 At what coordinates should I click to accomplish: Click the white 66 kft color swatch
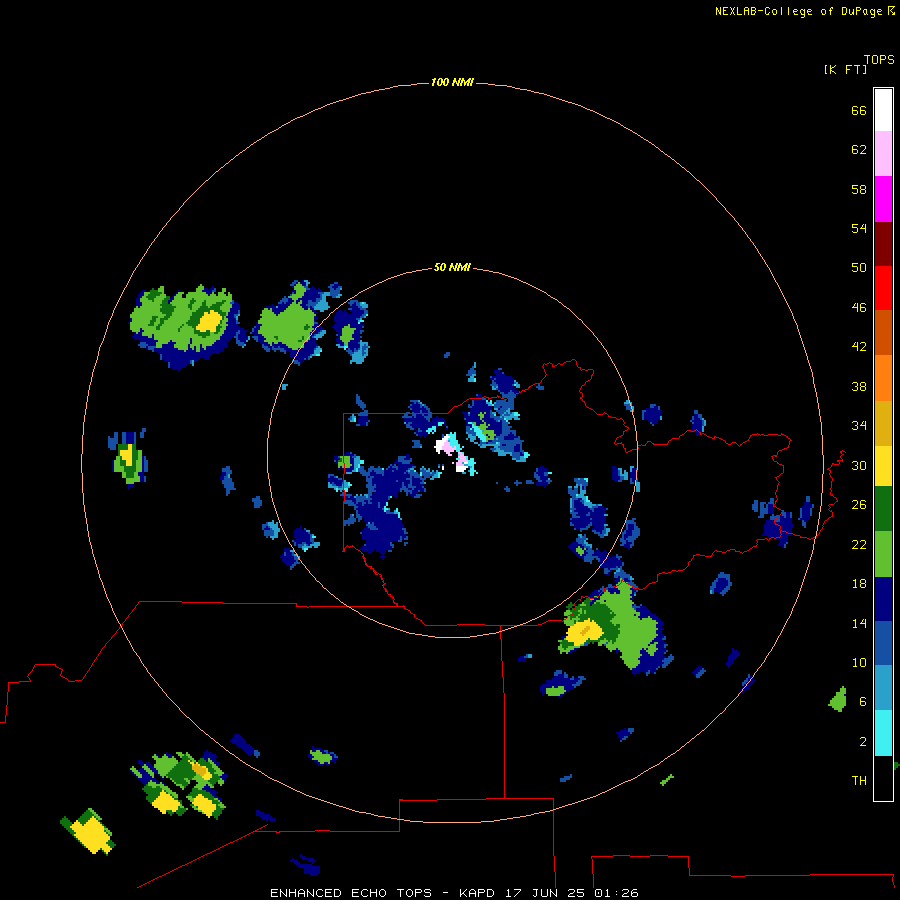coord(883,110)
